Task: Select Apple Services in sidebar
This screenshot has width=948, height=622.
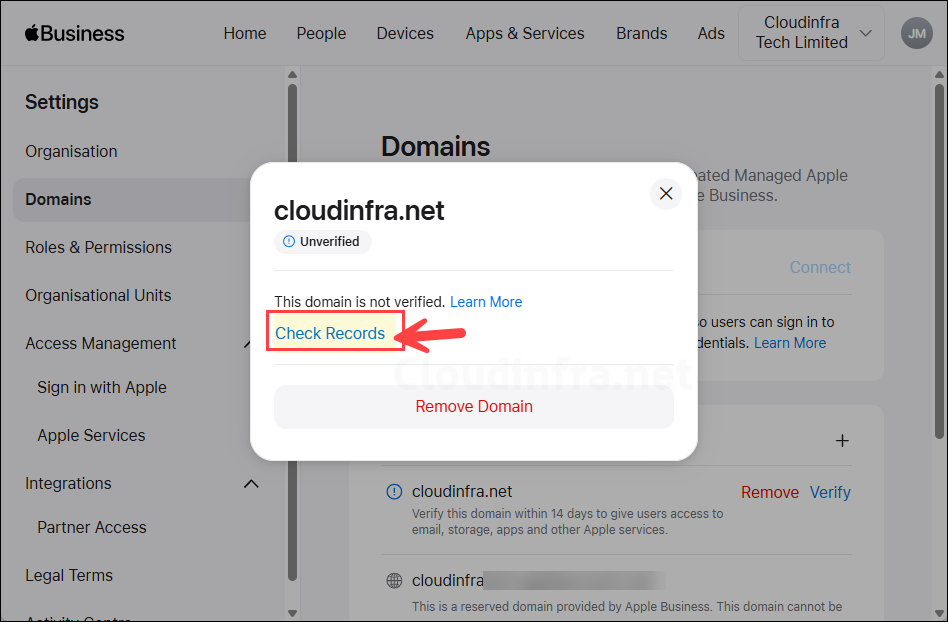Action: point(91,435)
